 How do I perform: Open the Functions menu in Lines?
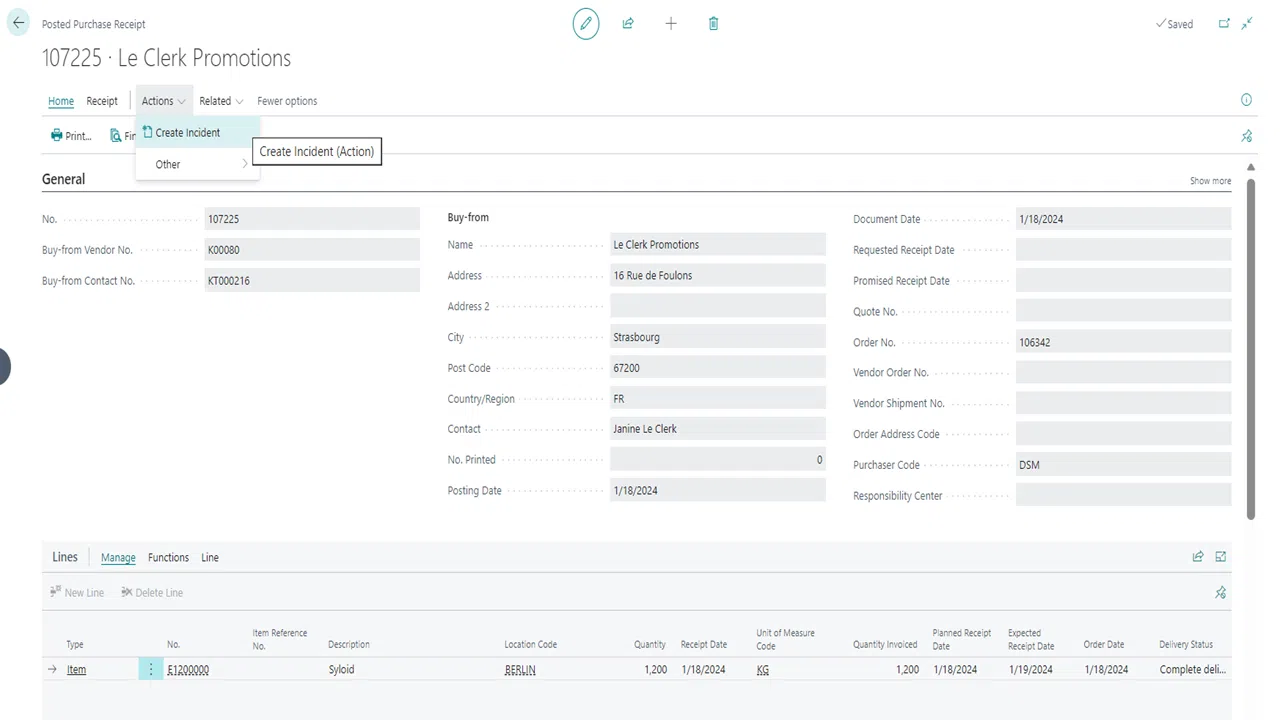[x=168, y=557]
